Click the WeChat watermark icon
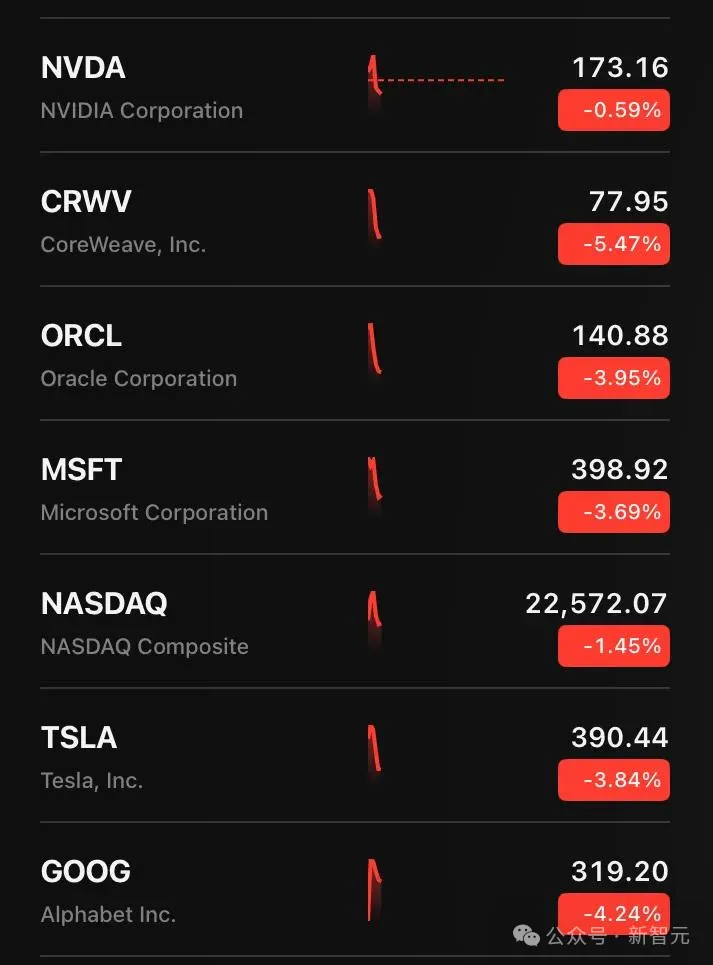The image size is (713, 965). 527,935
